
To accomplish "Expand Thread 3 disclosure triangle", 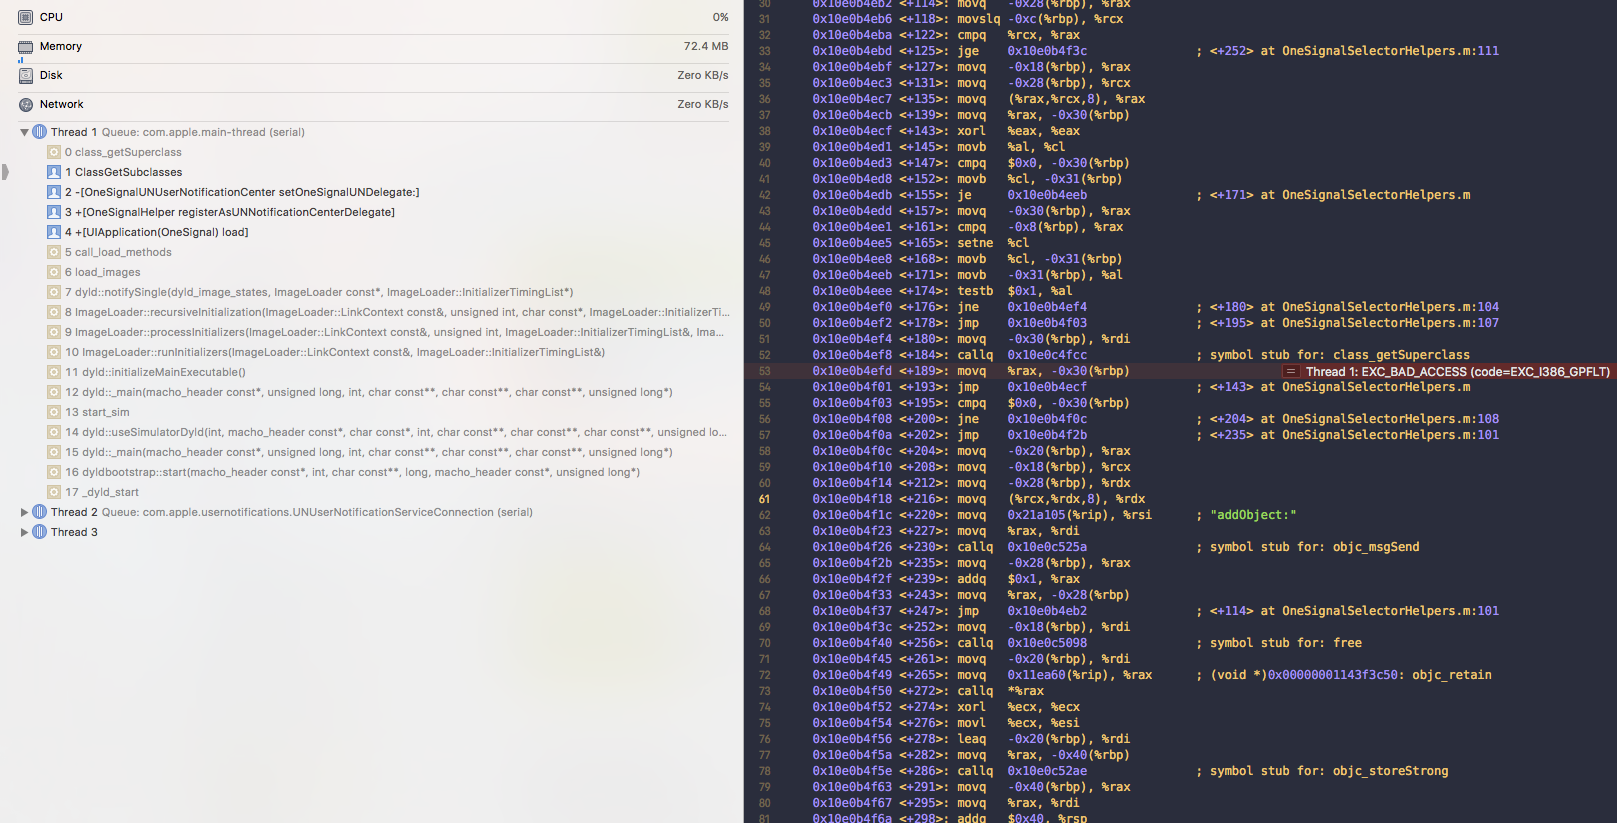I will 24,532.
